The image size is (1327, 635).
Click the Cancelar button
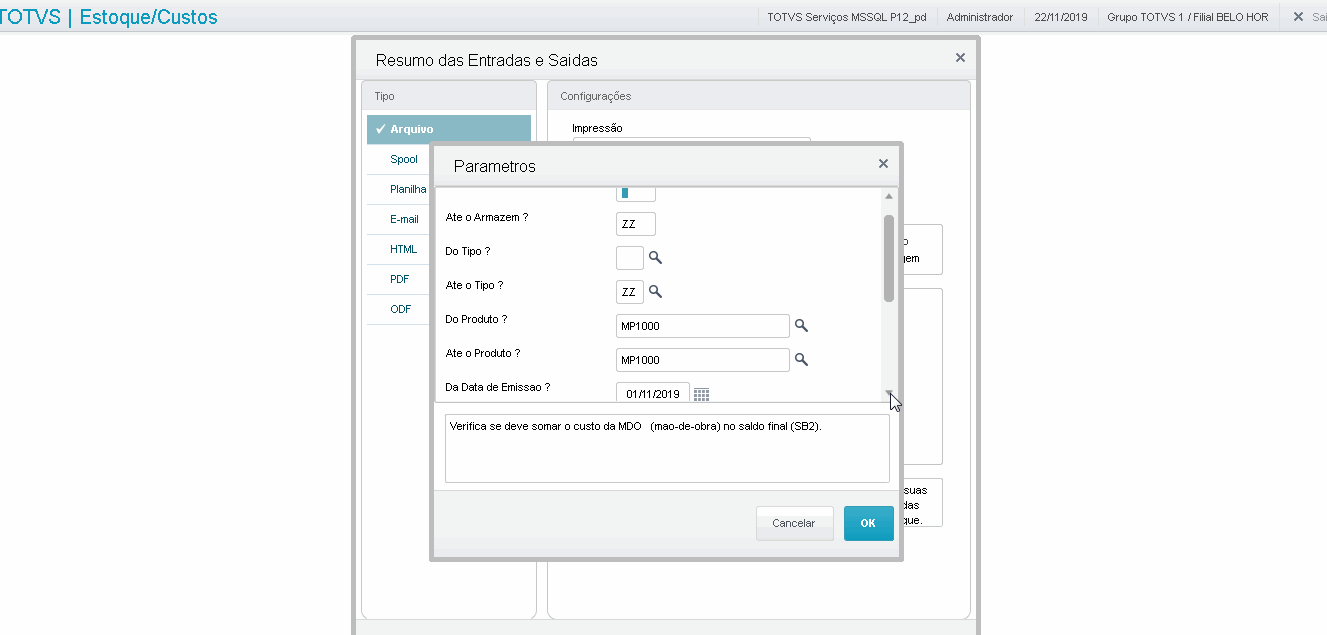click(x=794, y=523)
